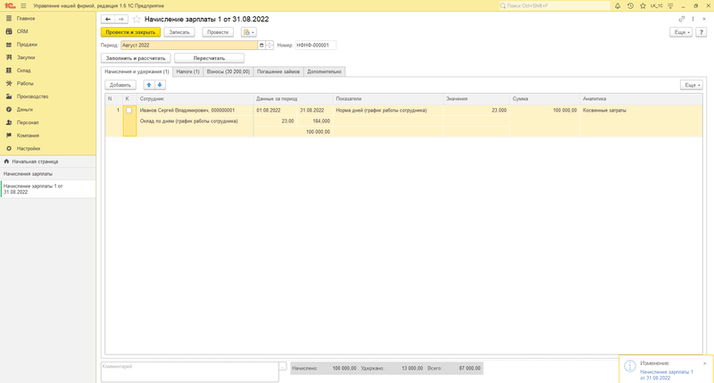Expand the table's Еще dropdown

(691, 85)
